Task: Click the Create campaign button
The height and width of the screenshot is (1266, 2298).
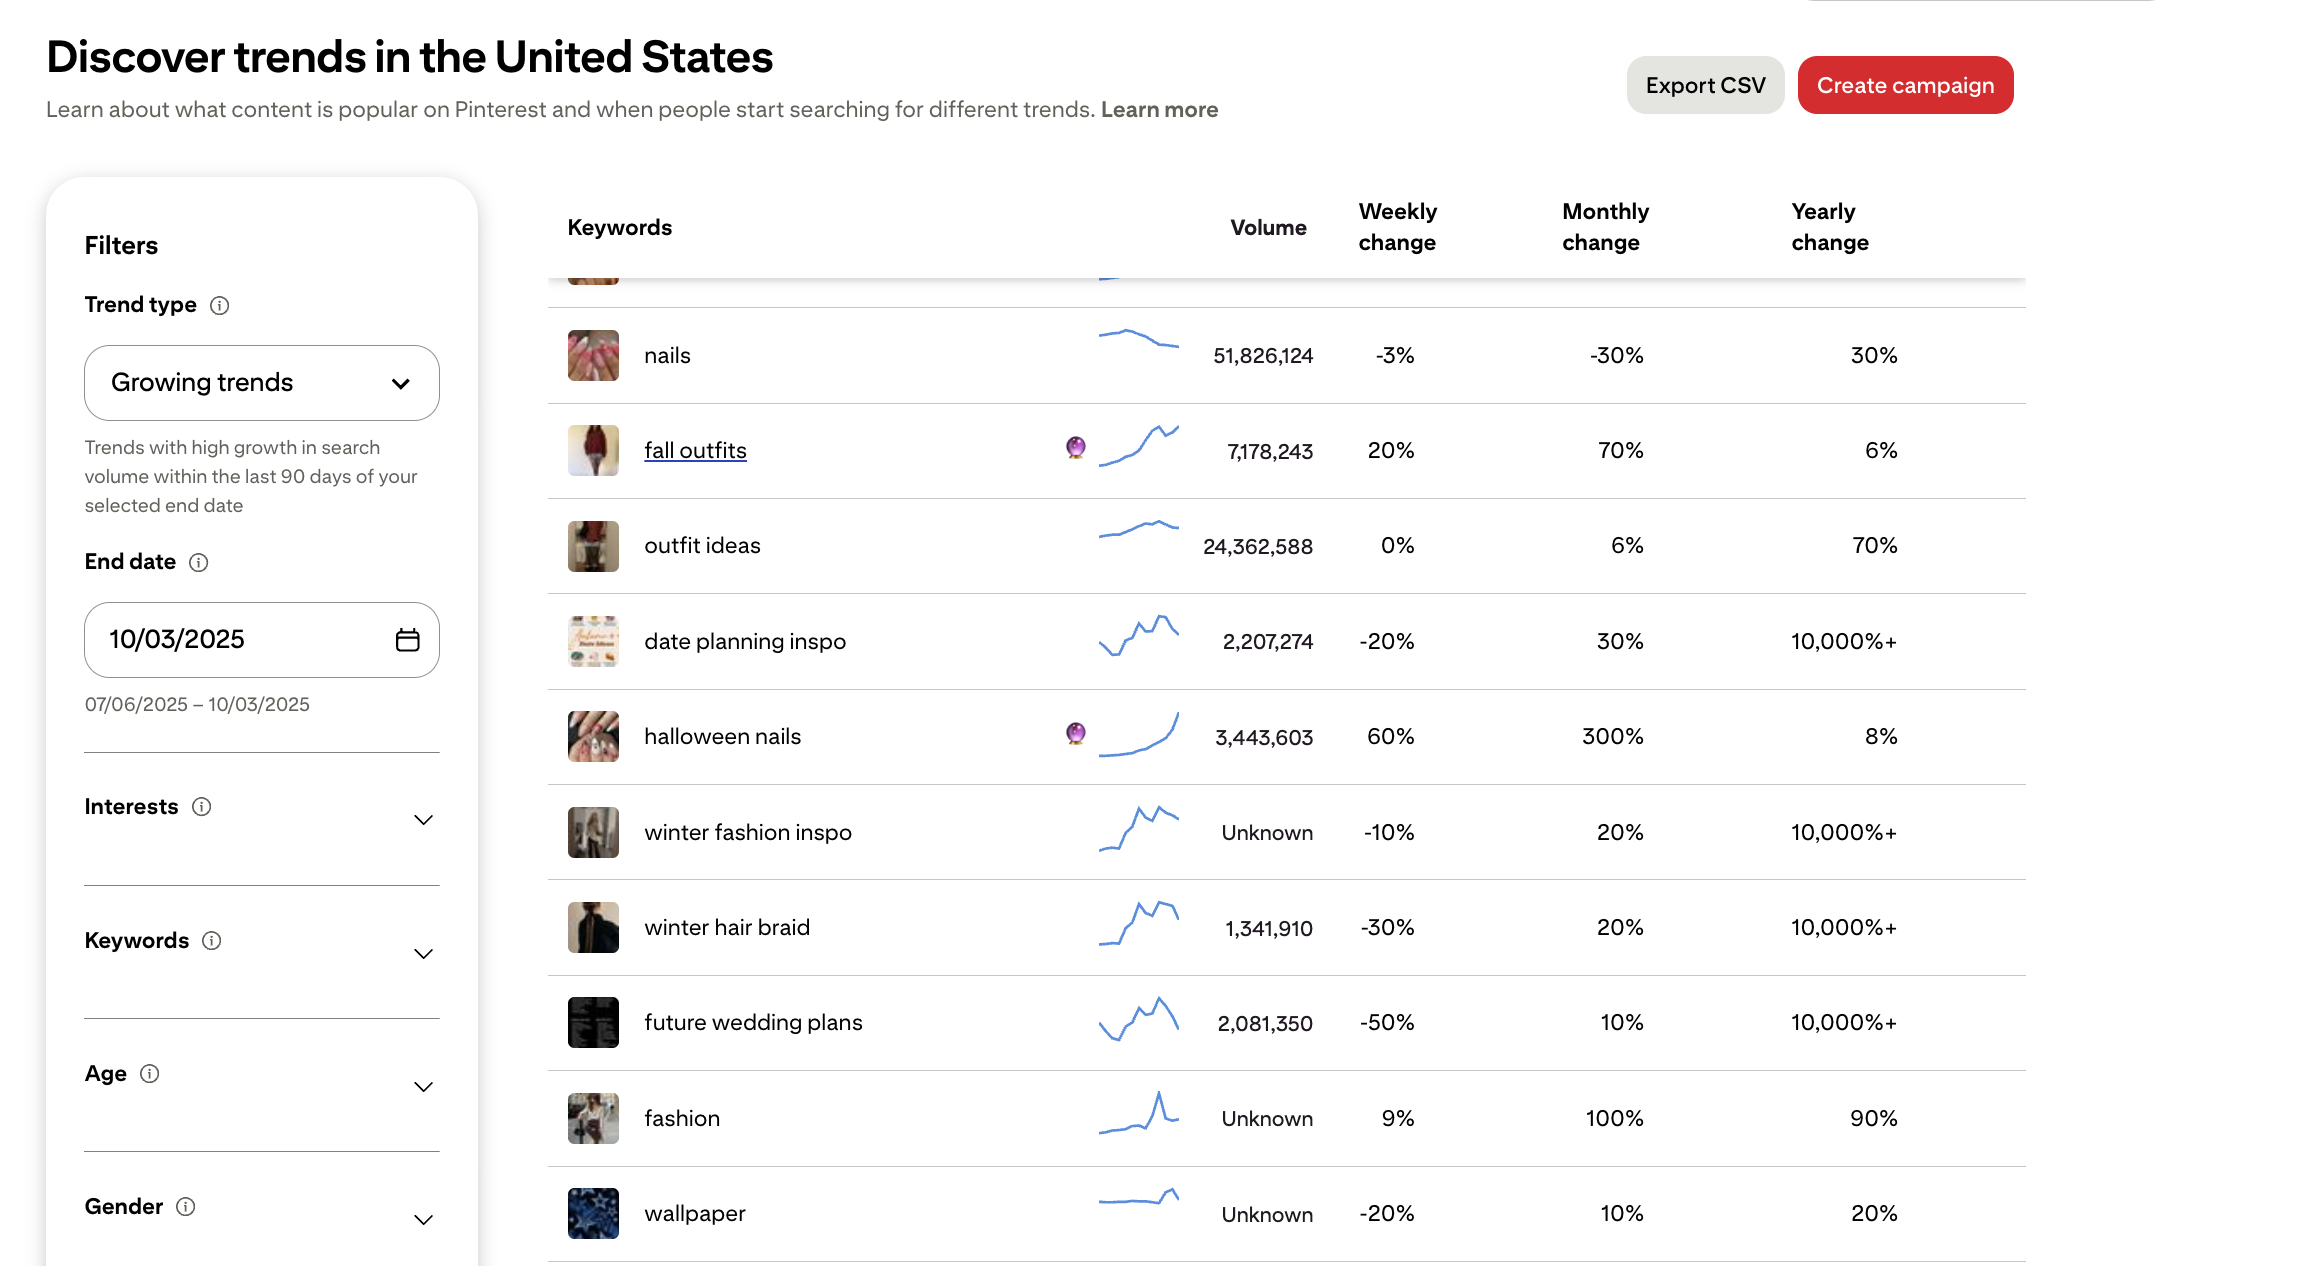Action: pyautogui.click(x=1905, y=86)
